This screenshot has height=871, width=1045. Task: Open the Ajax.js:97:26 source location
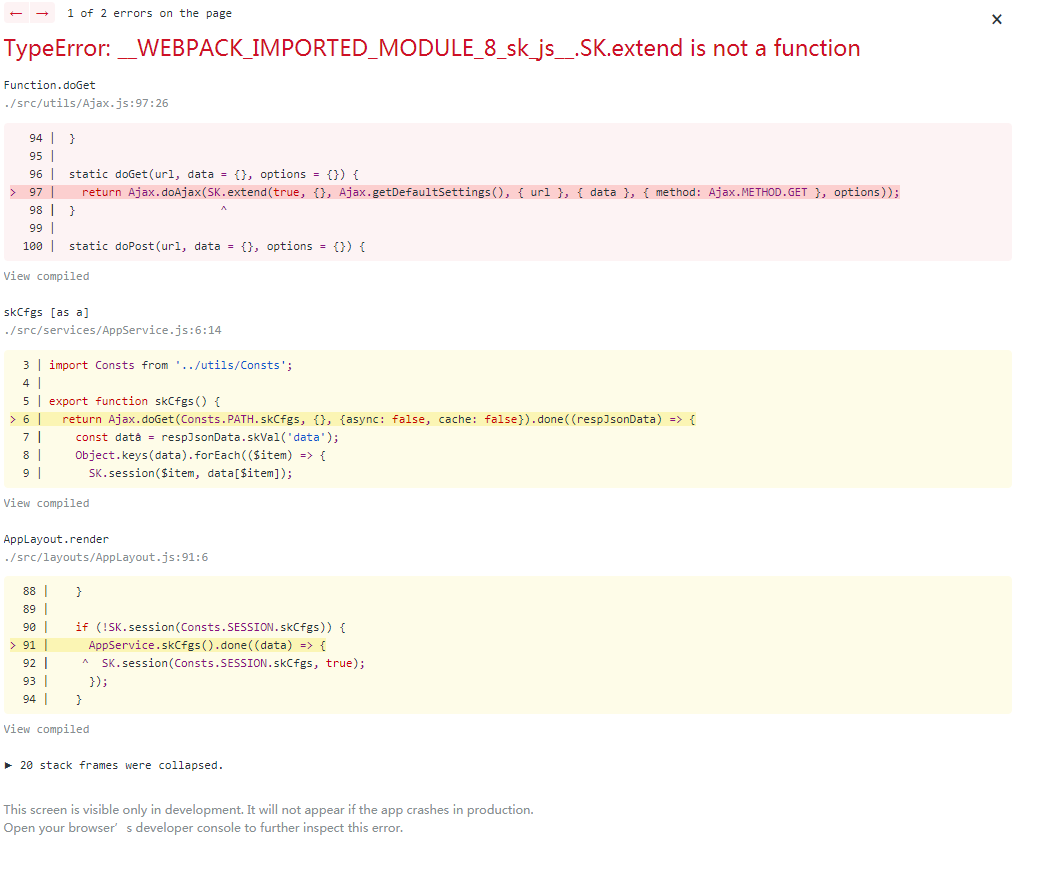point(86,102)
